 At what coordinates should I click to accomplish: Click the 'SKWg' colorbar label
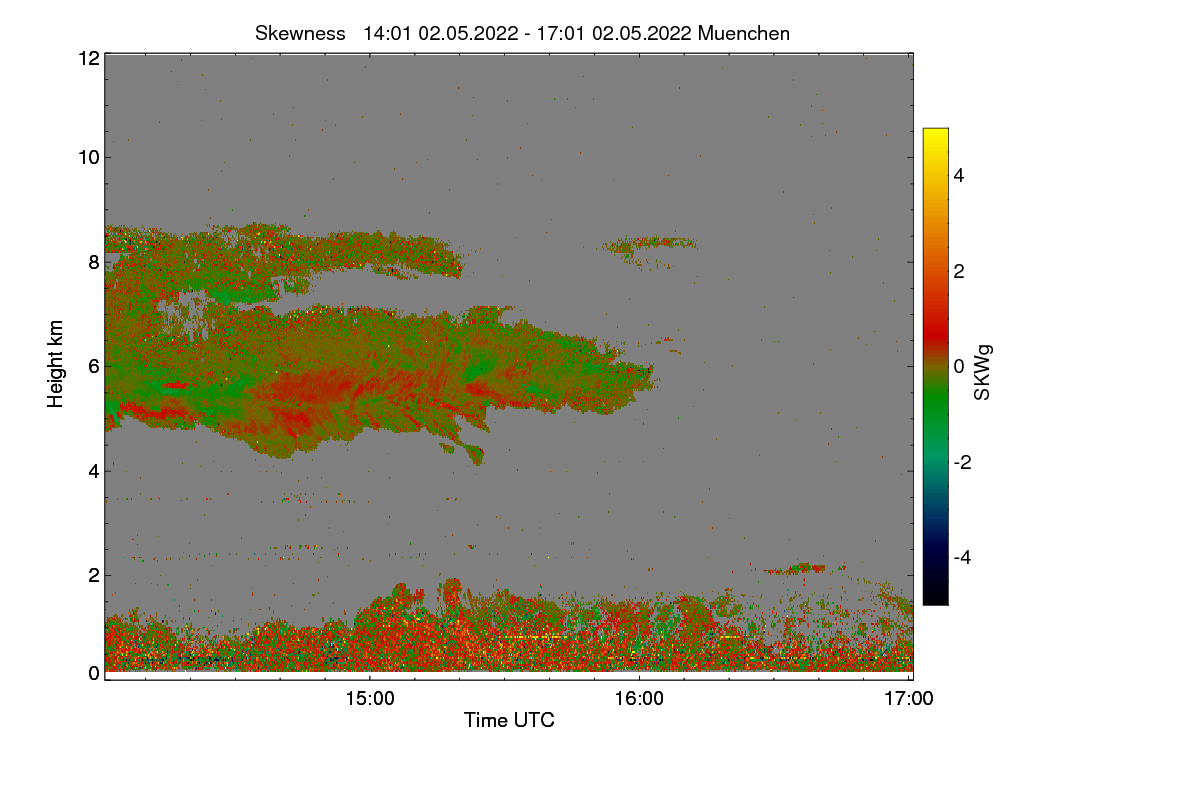pos(983,373)
